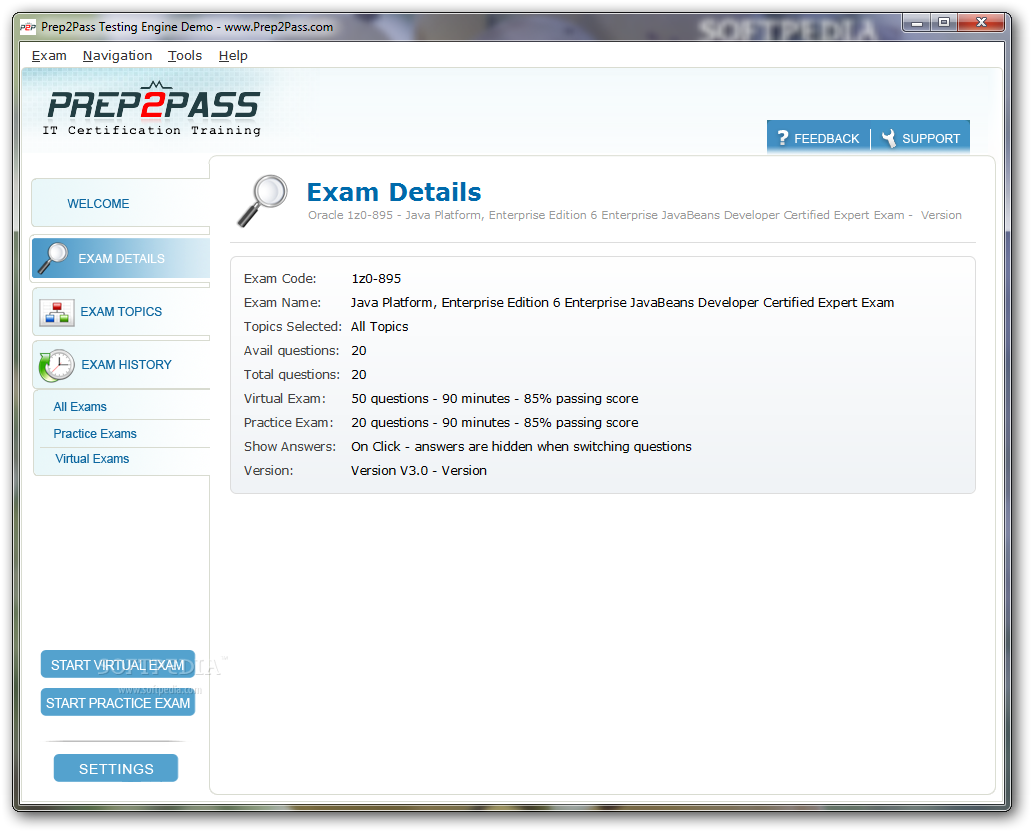Click Virtual Exam 50 questions line
Image resolution: width=1032 pixels, height=832 pixels.
(494, 398)
